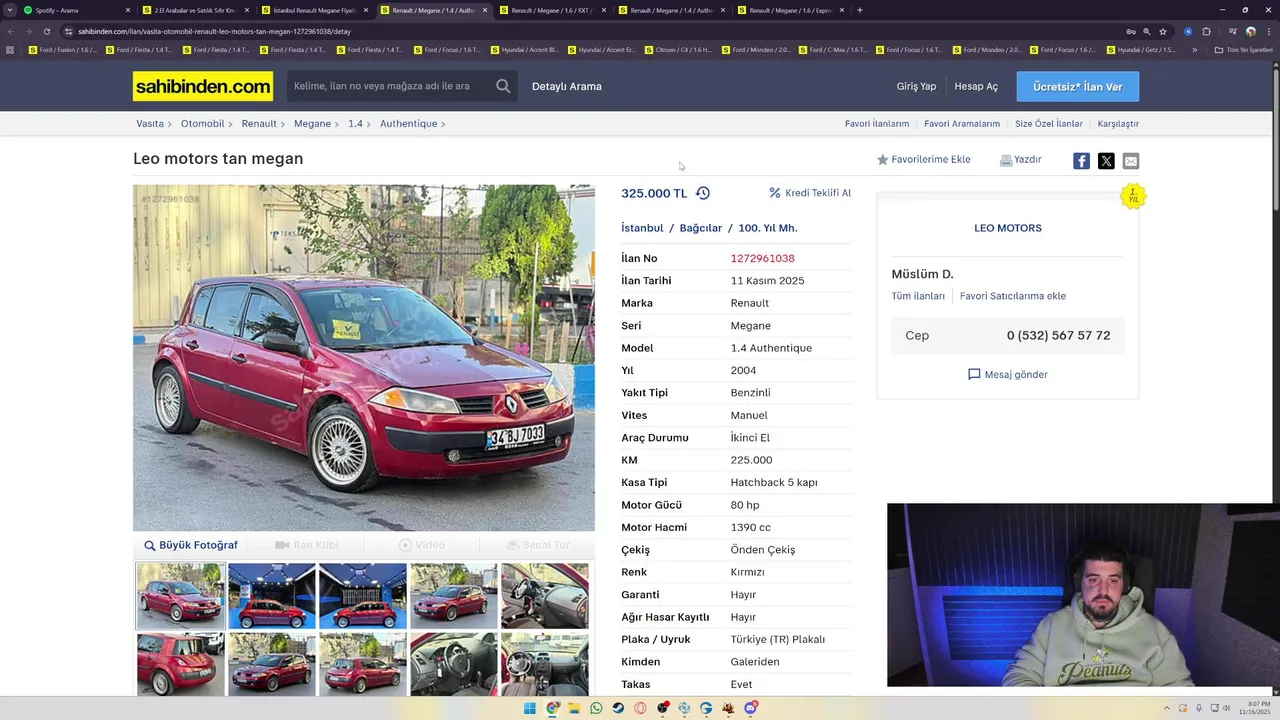The image size is (1280, 720).
Task: Open the Citroen / C4 bookmark
Action: (x=677, y=49)
